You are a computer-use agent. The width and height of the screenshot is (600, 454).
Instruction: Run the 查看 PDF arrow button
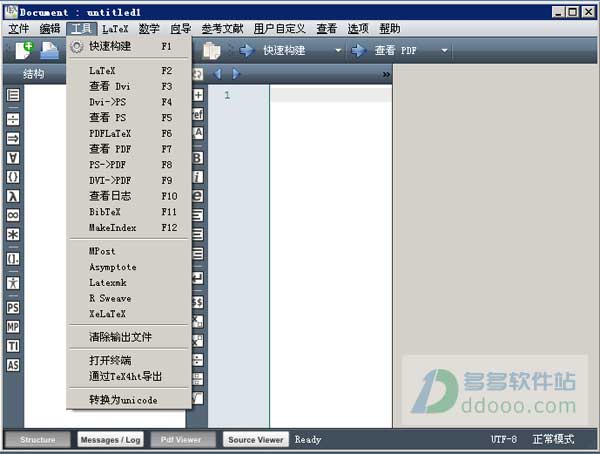[x=359, y=51]
